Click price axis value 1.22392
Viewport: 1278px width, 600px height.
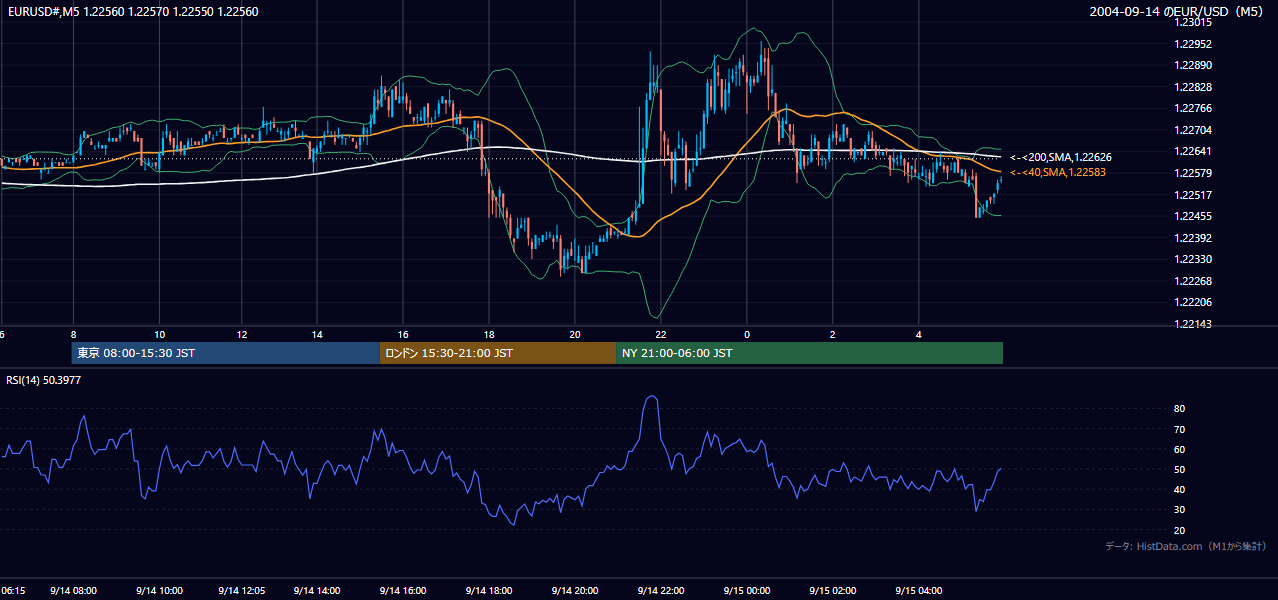(x=1193, y=238)
